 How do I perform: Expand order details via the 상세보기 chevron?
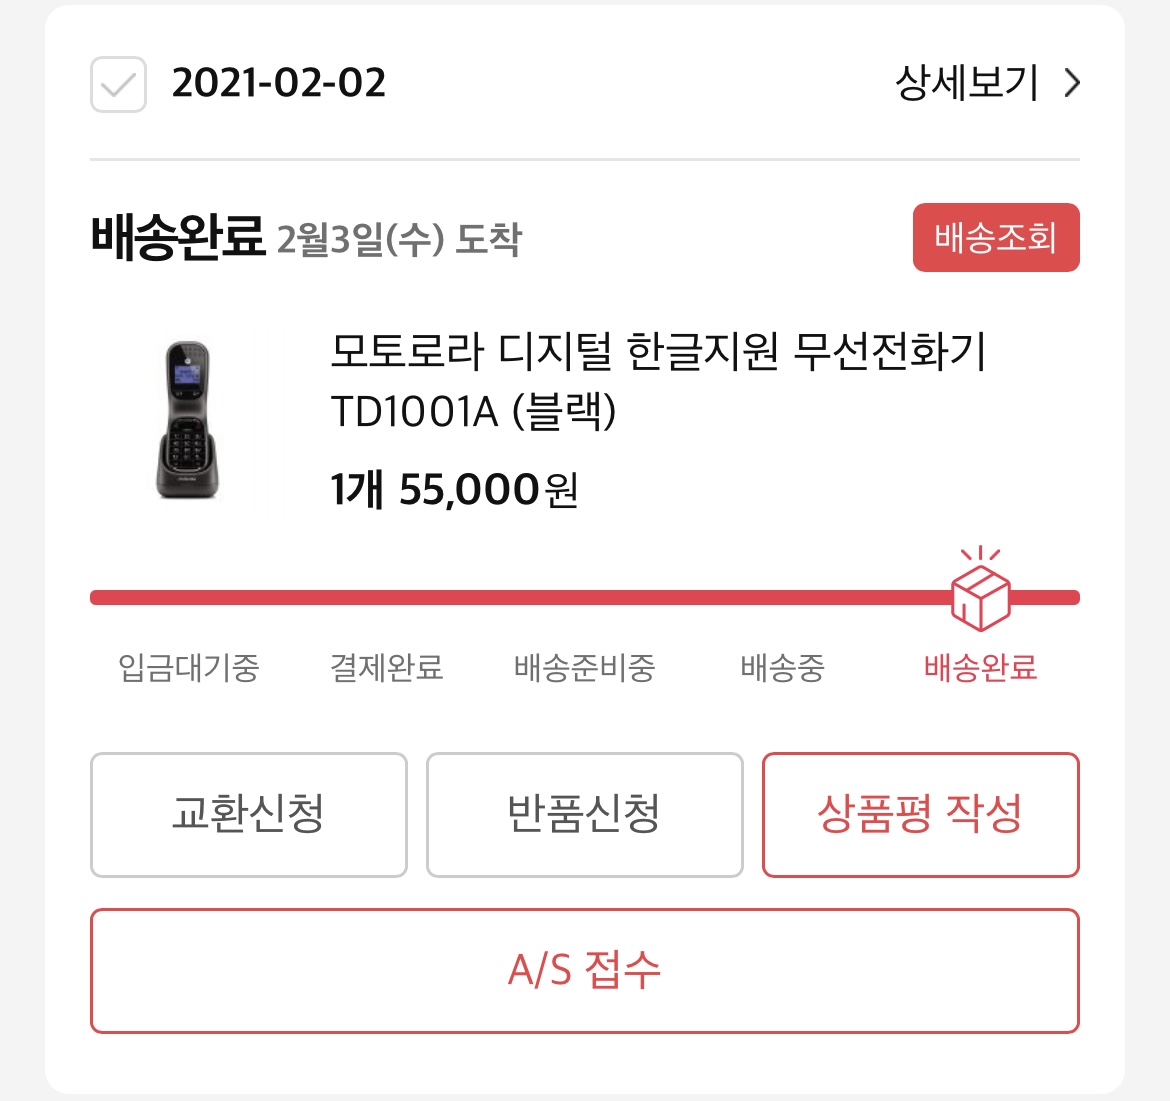1072,84
